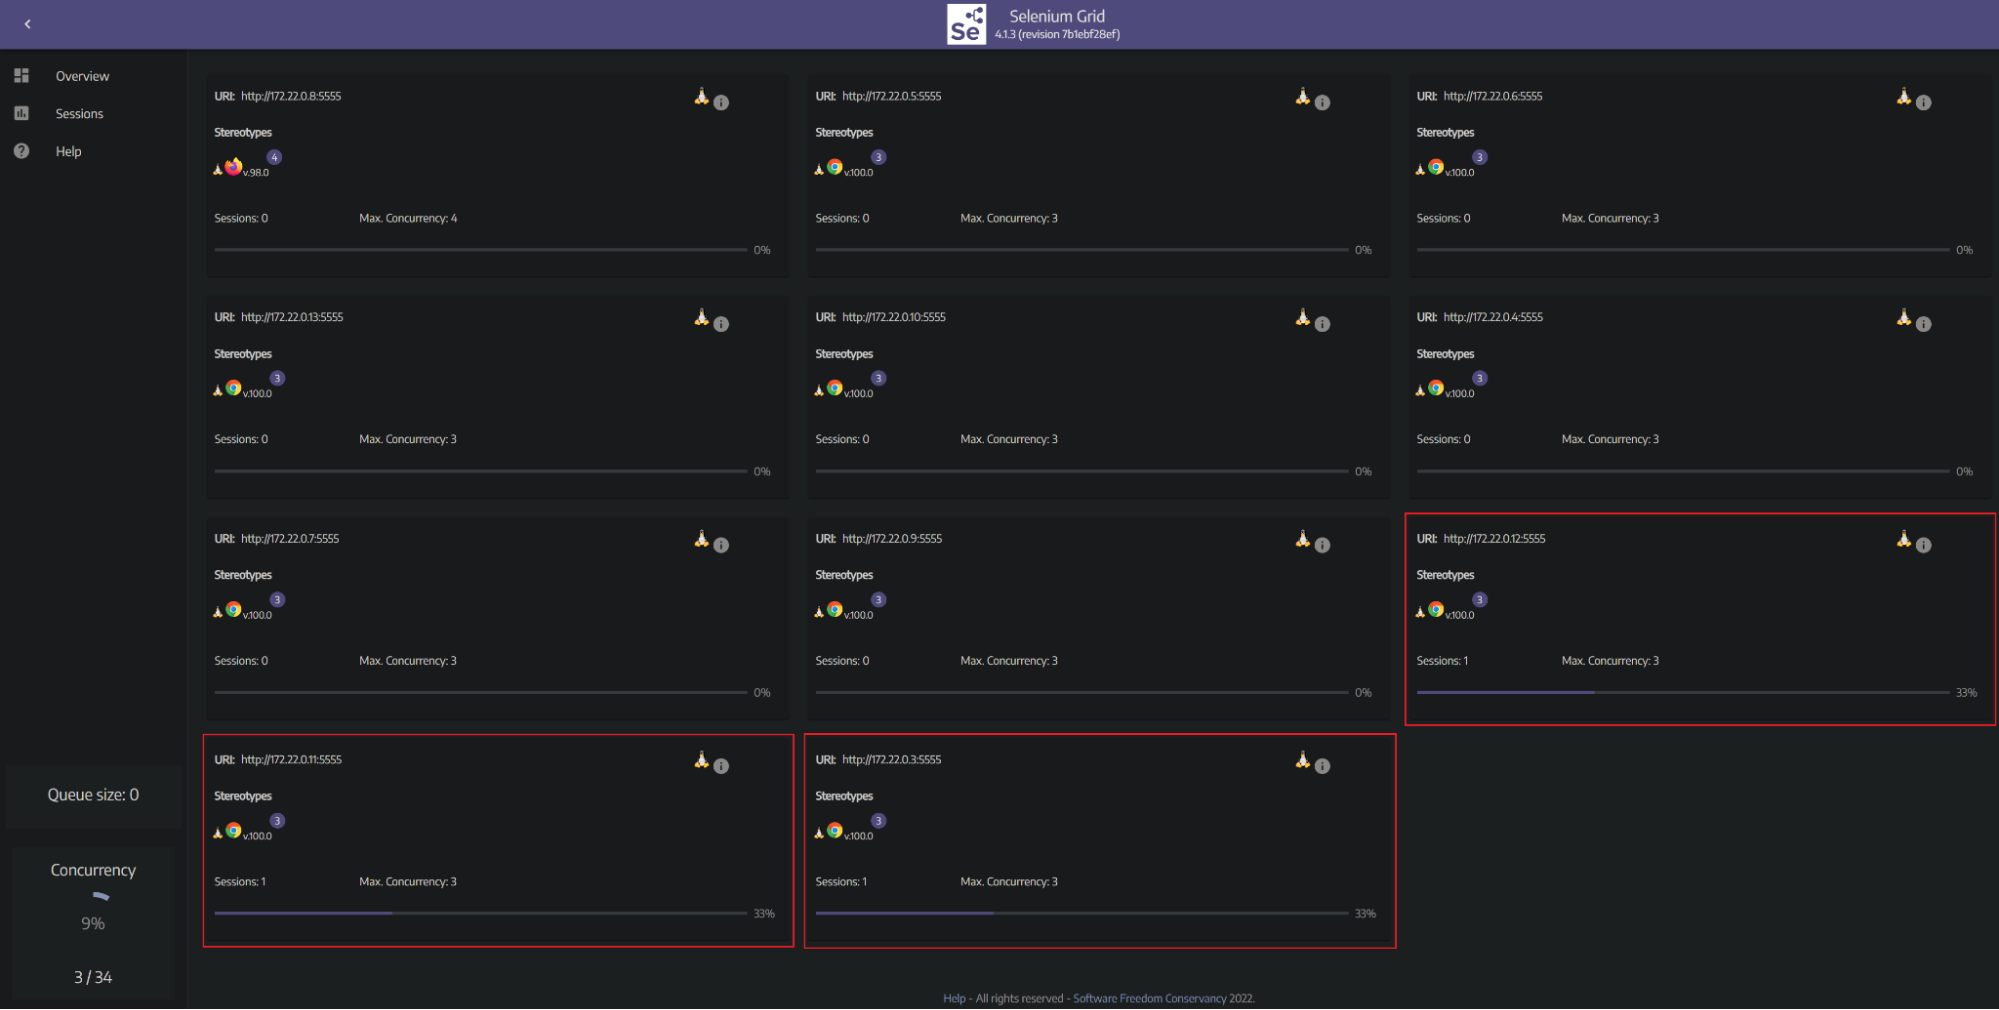The width and height of the screenshot is (1999, 1010).
Task: Collapse the sidebar with the back chevron
Action: [27, 24]
